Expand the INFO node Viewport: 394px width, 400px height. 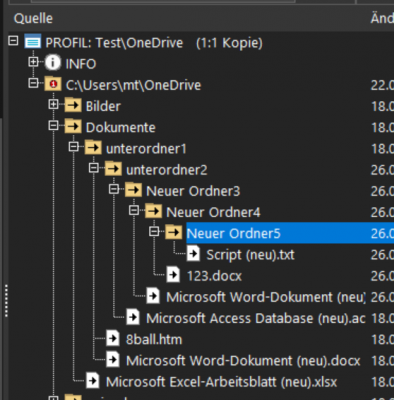pos(33,62)
